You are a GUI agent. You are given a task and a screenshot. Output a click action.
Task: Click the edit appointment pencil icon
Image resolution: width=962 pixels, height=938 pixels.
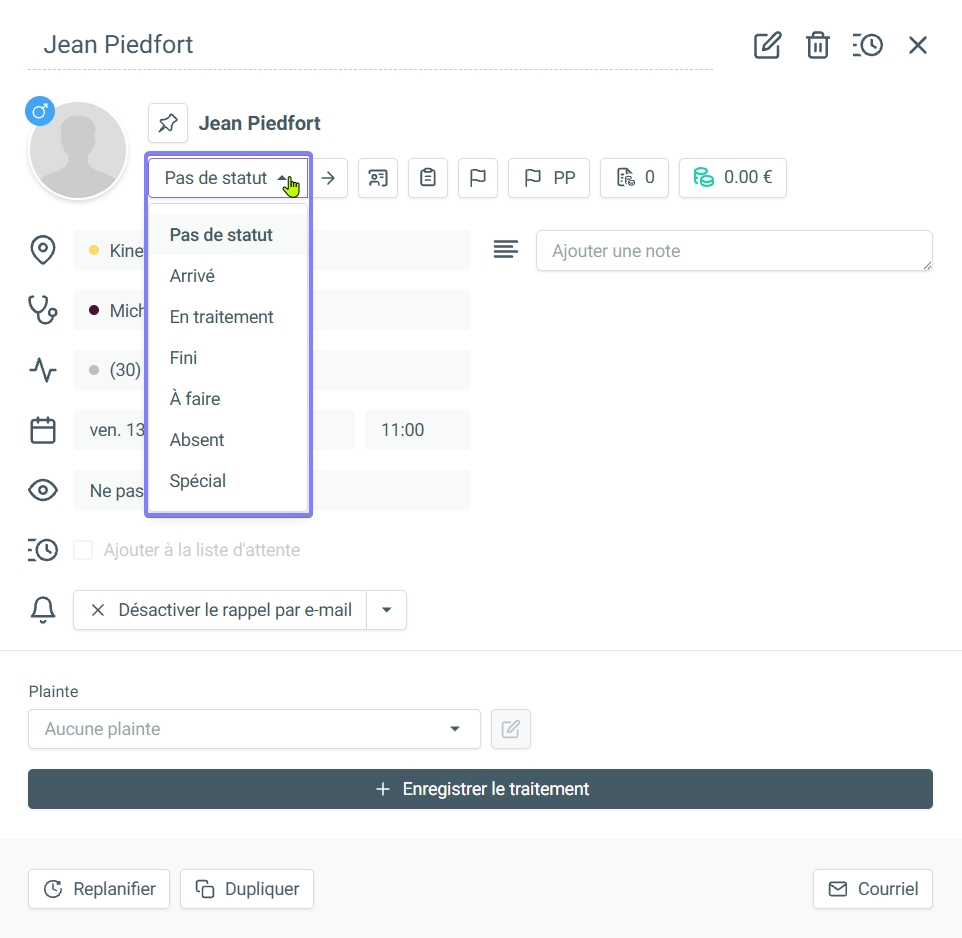click(x=767, y=45)
